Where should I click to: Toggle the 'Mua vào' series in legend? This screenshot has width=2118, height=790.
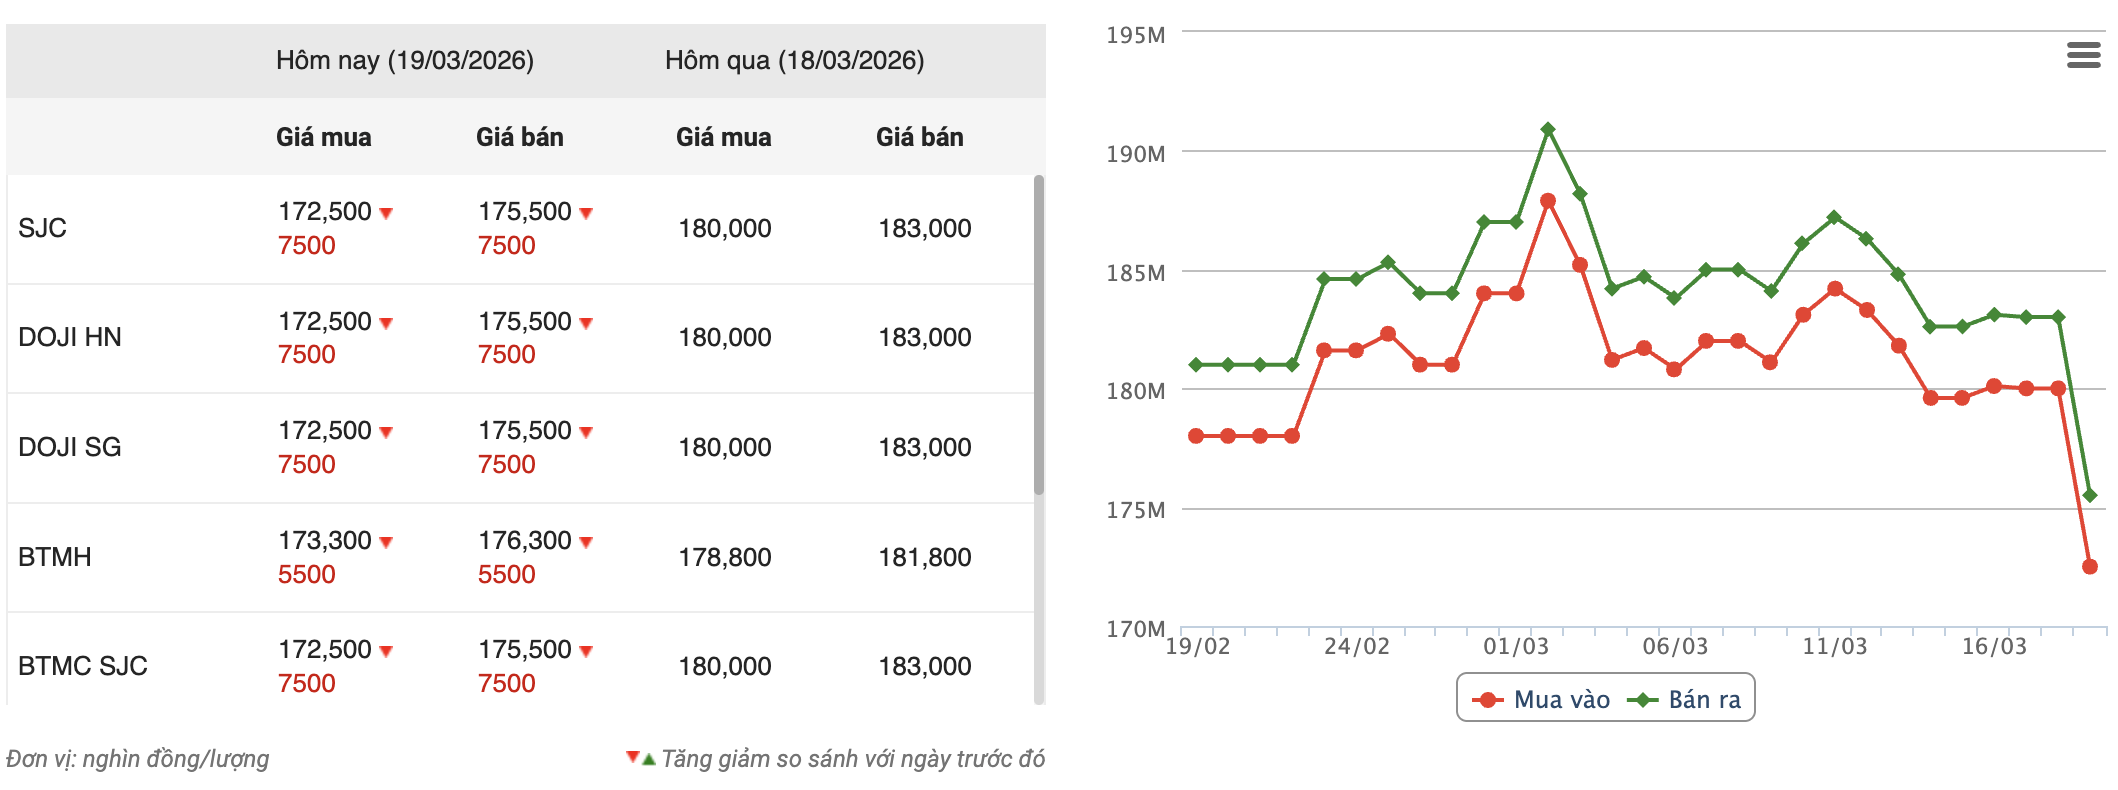pos(1542,699)
